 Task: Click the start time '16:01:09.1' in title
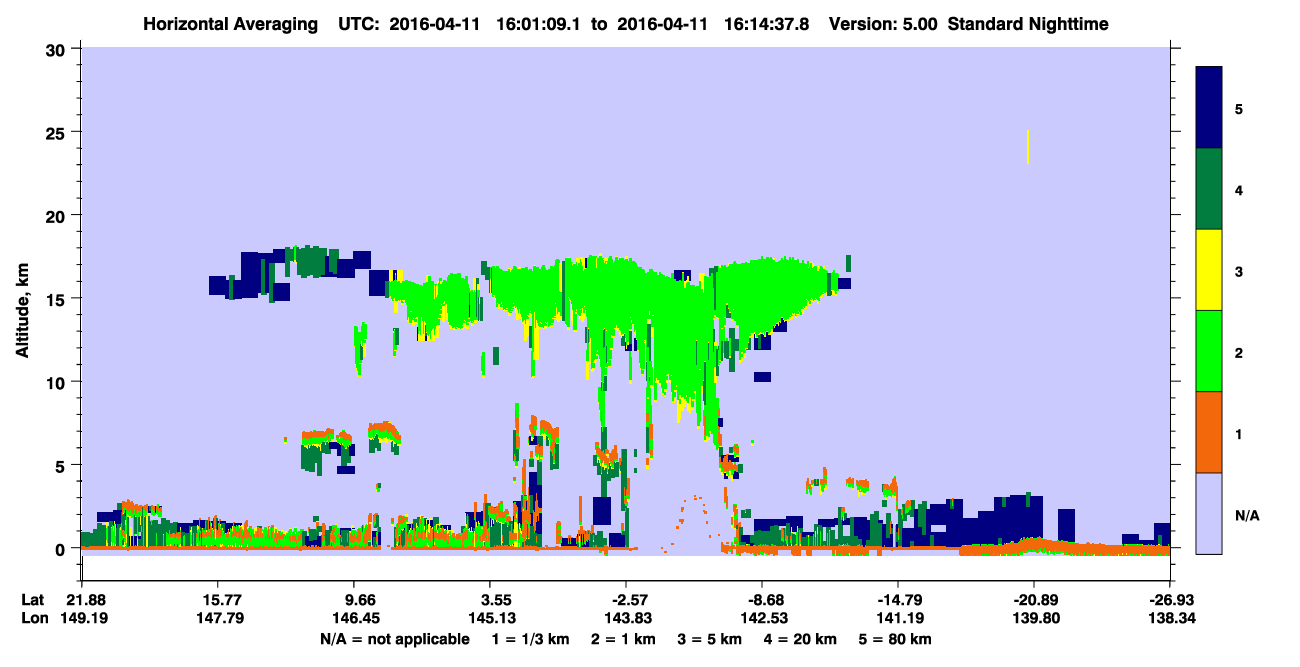click(x=538, y=23)
